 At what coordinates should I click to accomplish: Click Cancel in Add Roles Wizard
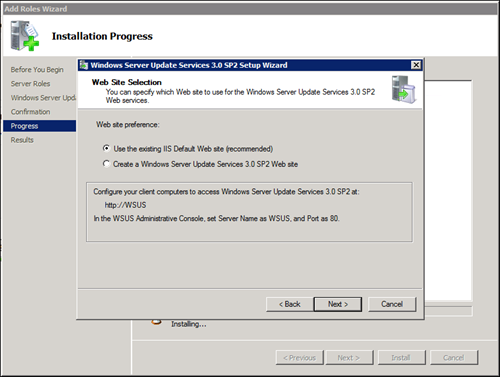point(454,358)
